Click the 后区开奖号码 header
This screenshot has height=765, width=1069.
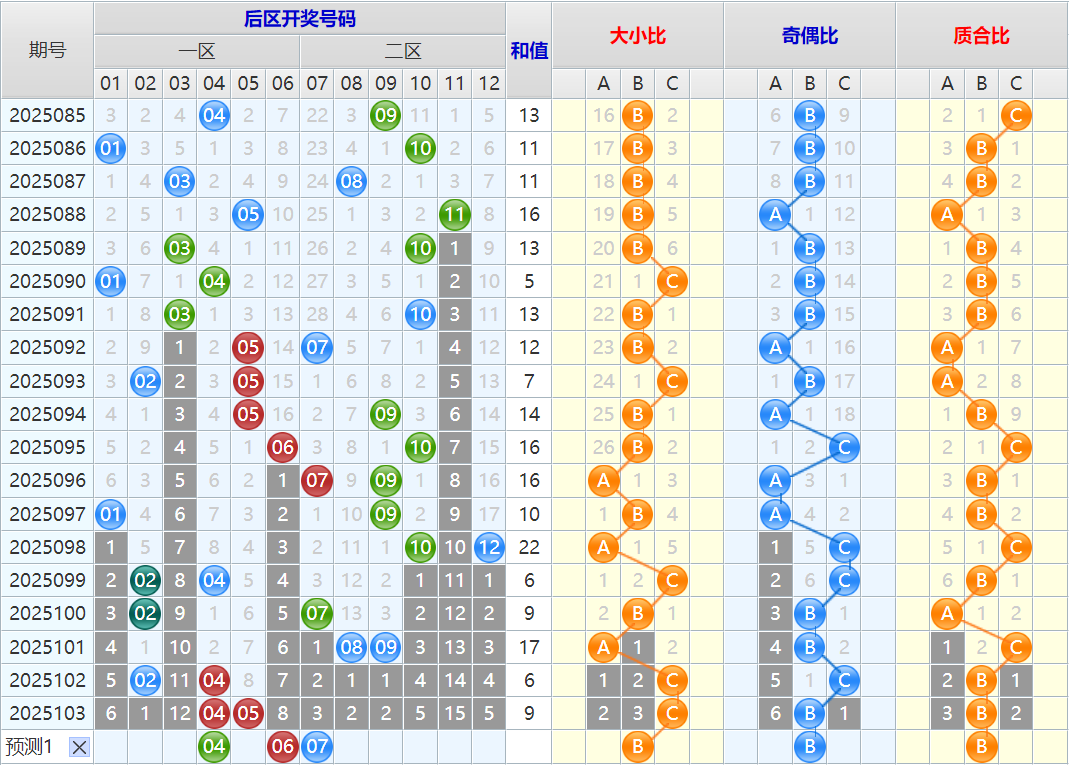pos(300,18)
